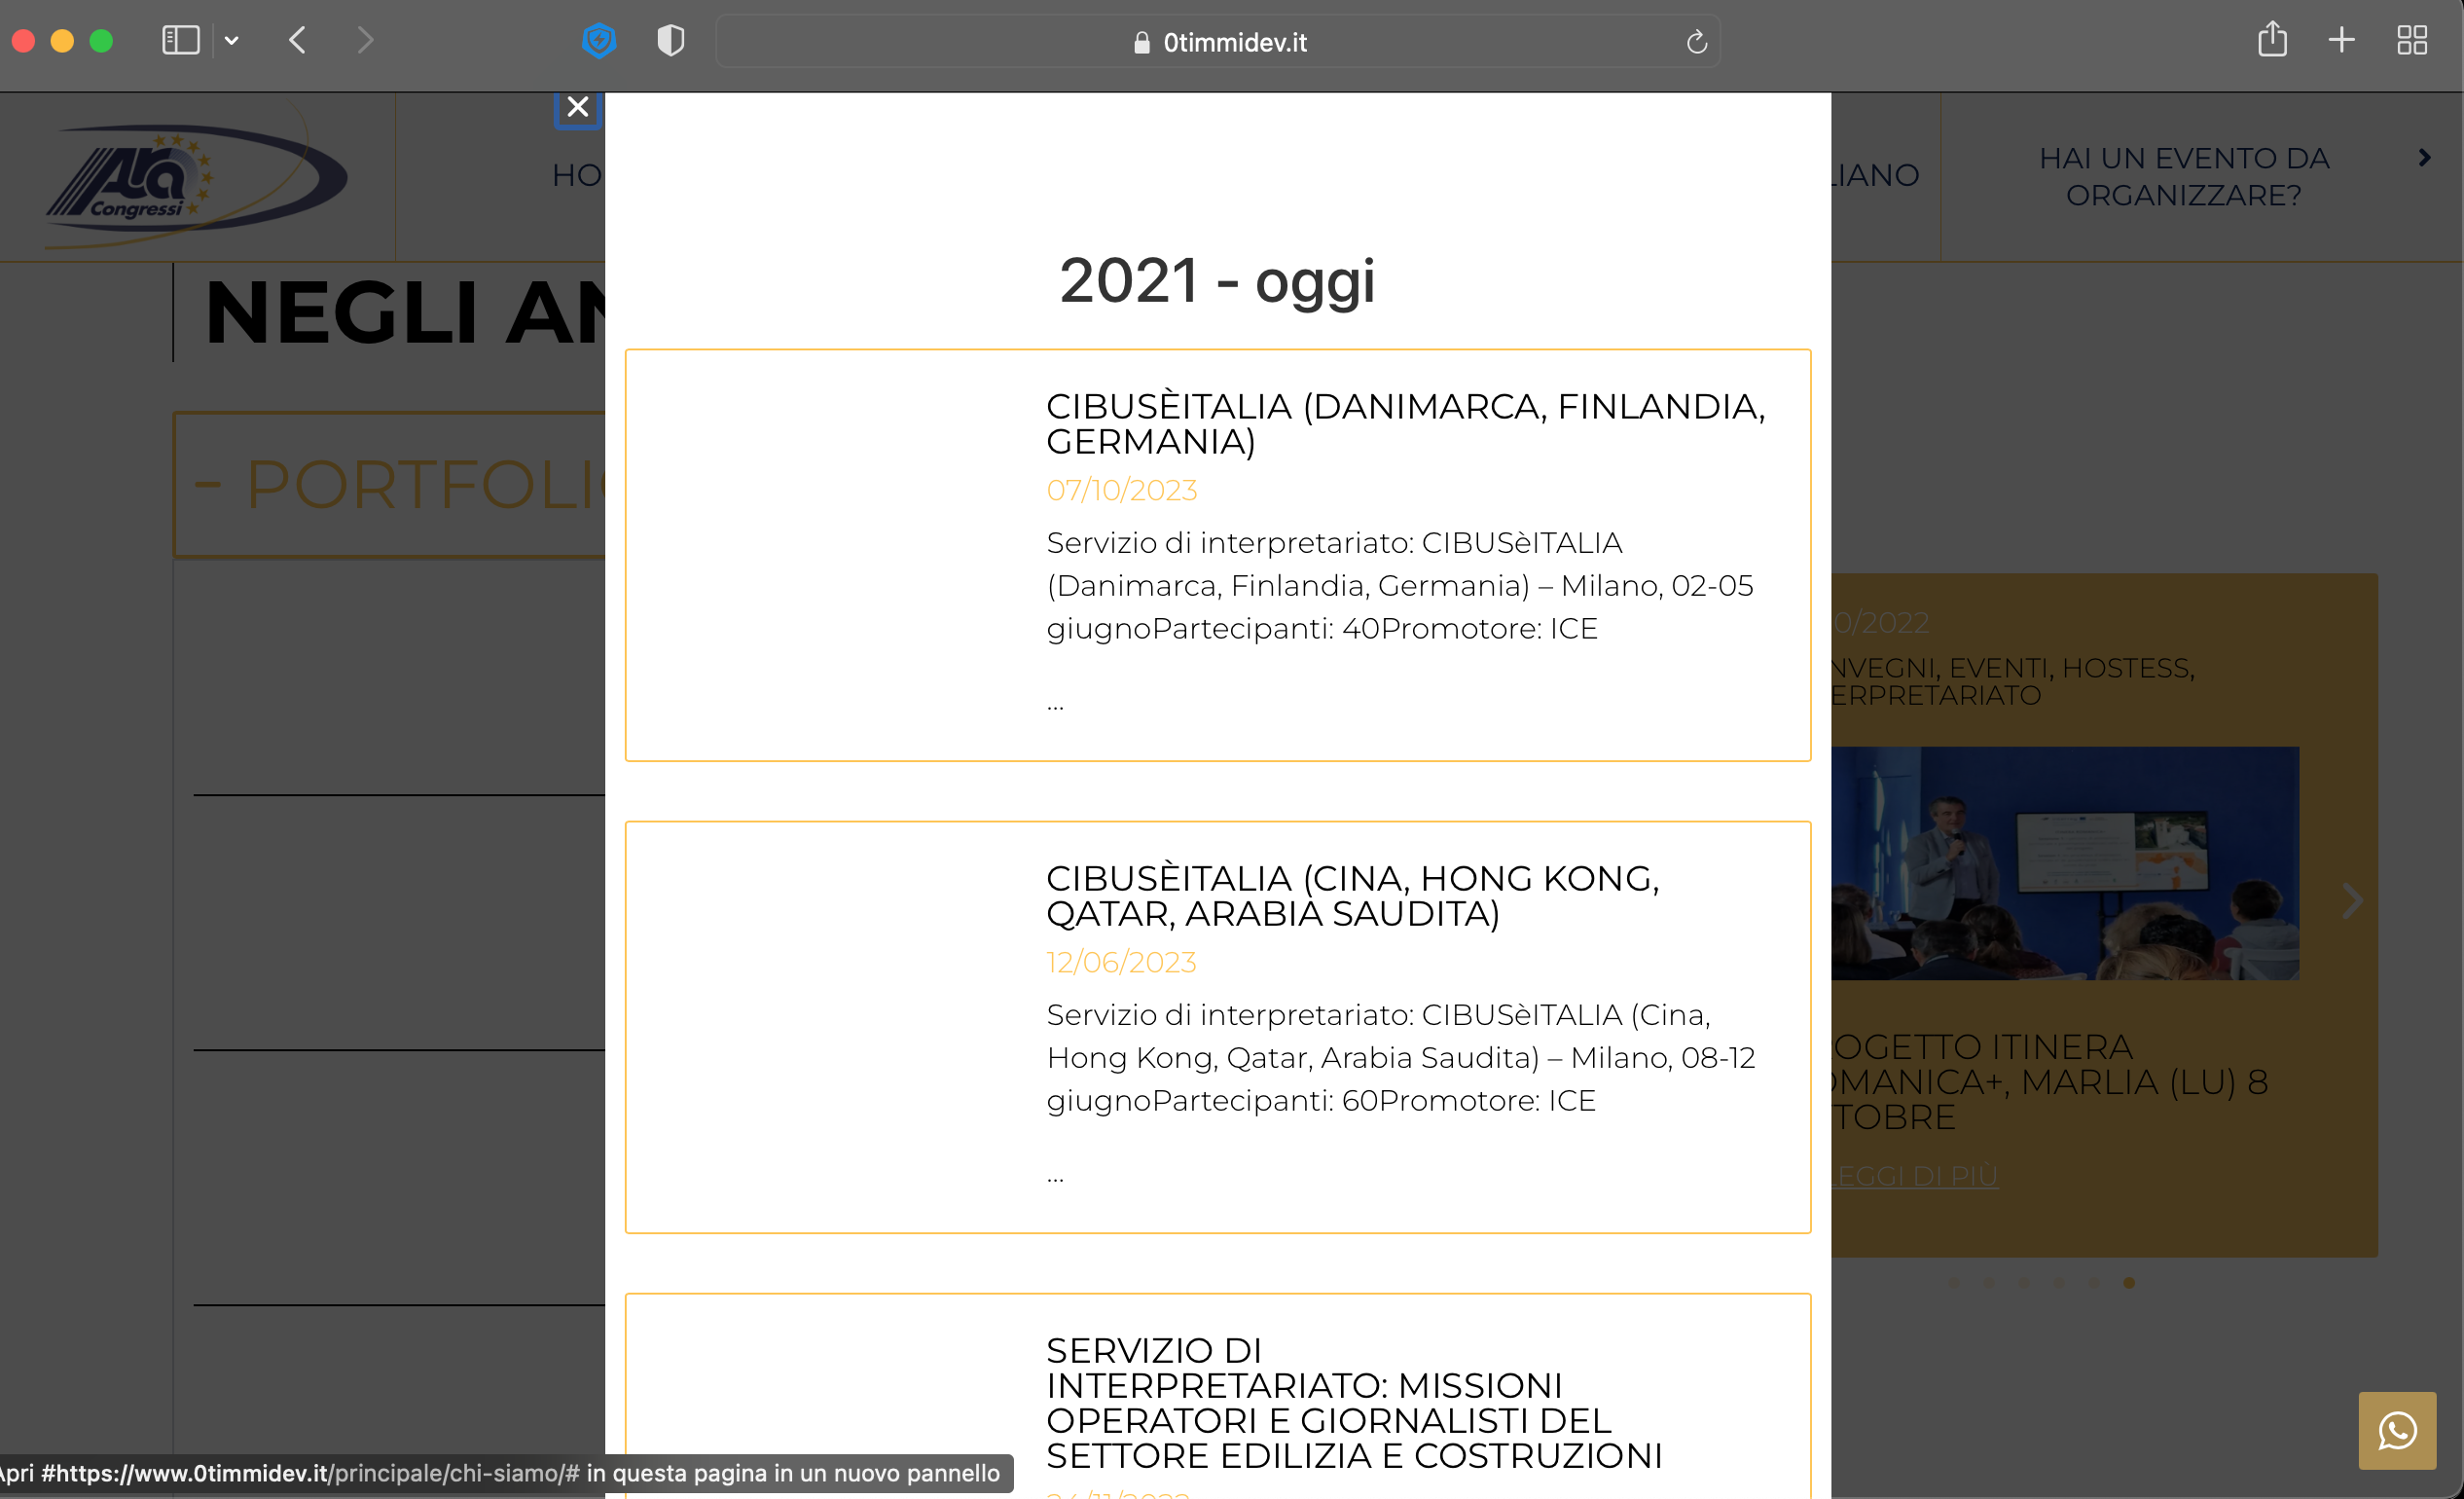Open the CIBUSèITALIA (Cina, Hong Kong) title
The height and width of the screenshot is (1499, 2464).
point(1352,896)
